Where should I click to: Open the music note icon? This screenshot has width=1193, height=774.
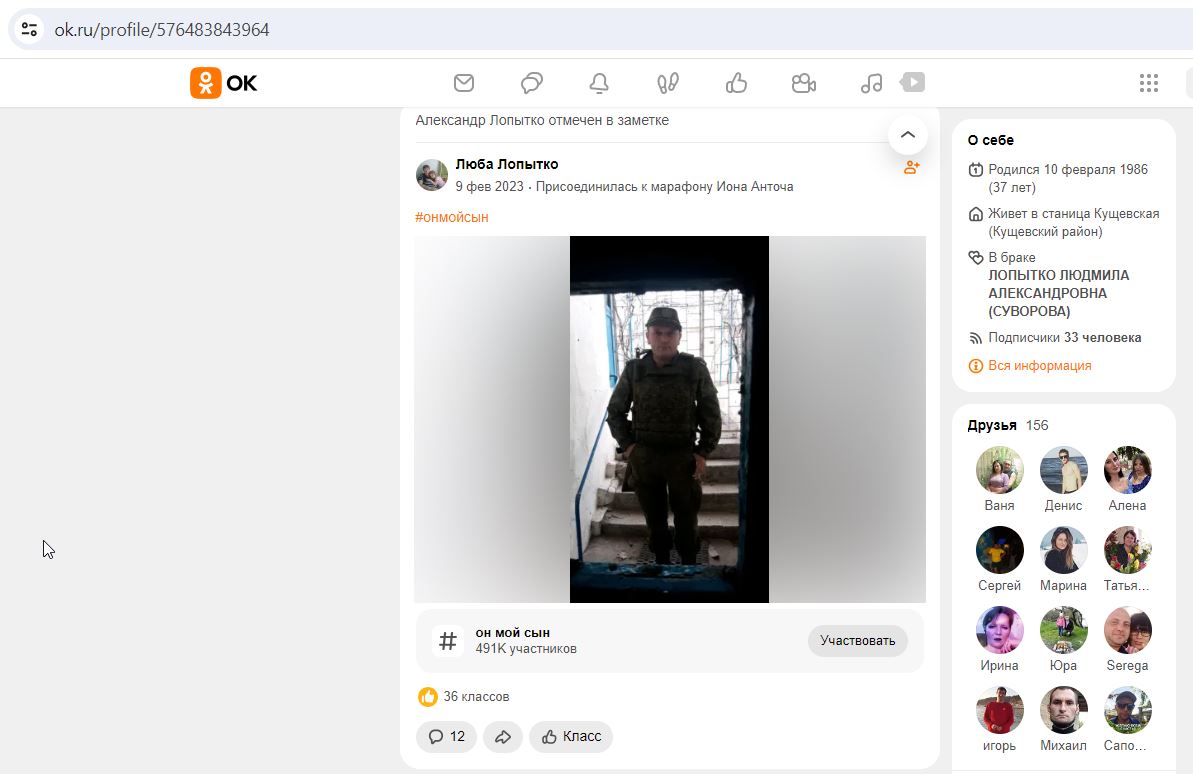[x=871, y=83]
